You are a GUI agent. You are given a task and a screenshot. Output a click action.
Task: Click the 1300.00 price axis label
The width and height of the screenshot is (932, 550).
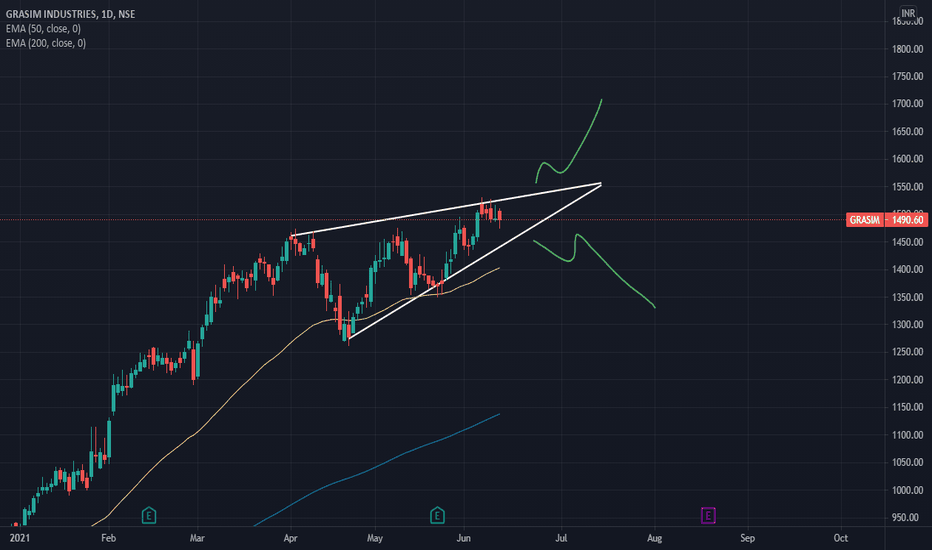[908, 325]
